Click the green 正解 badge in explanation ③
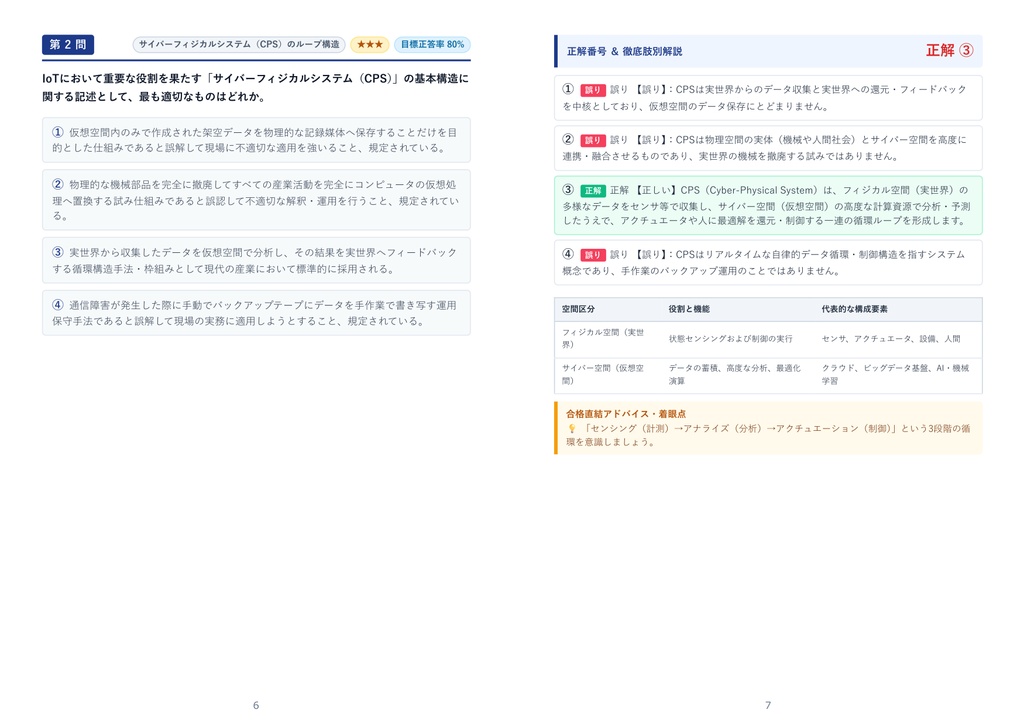Image resolution: width=1024 pixels, height=727 pixels. 593,191
